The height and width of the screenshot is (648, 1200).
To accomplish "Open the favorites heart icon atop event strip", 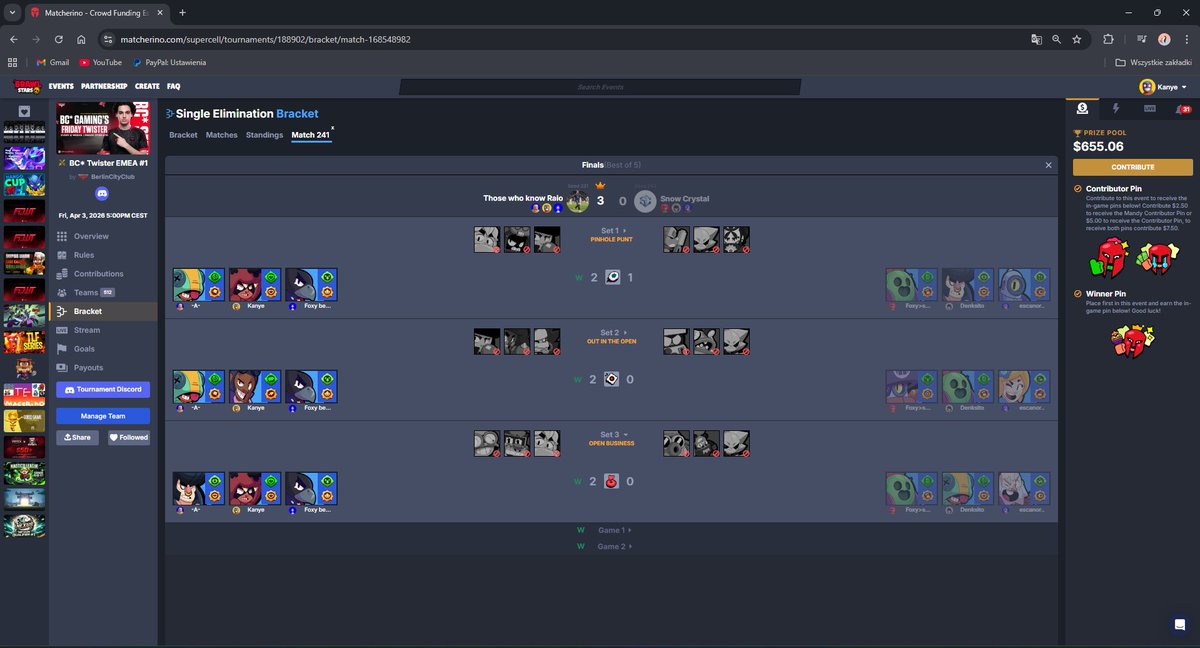I will (x=24, y=111).
